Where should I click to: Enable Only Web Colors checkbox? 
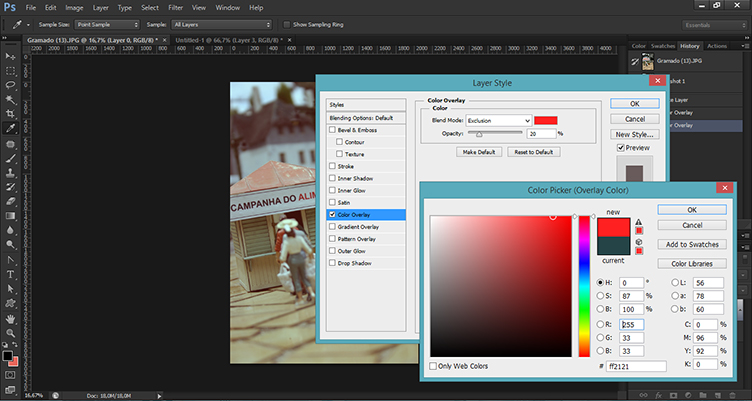(x=434, y=366)
